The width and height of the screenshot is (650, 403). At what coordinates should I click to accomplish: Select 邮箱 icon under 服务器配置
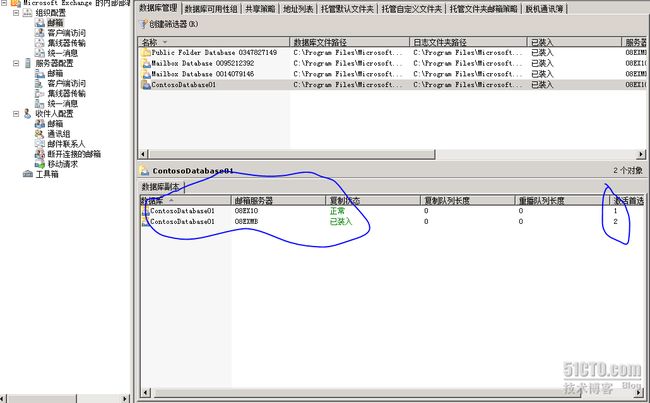pos(39,73)
